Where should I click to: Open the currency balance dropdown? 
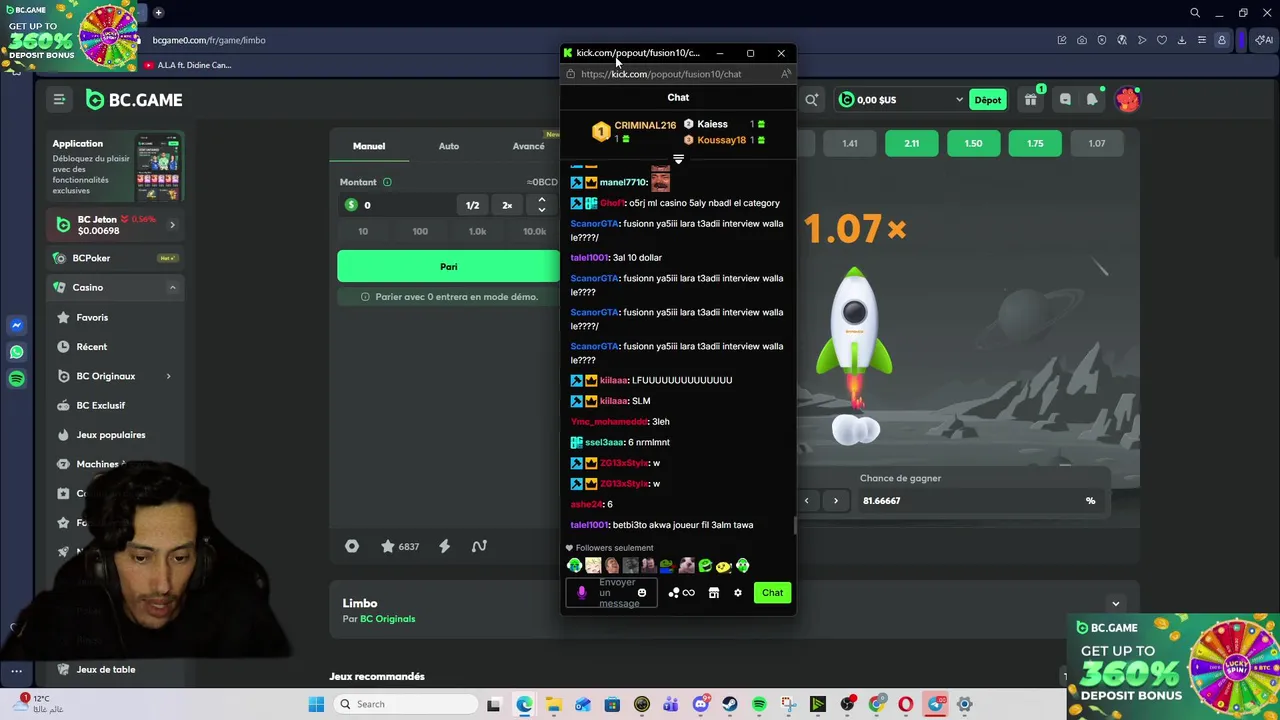(900, 100)
